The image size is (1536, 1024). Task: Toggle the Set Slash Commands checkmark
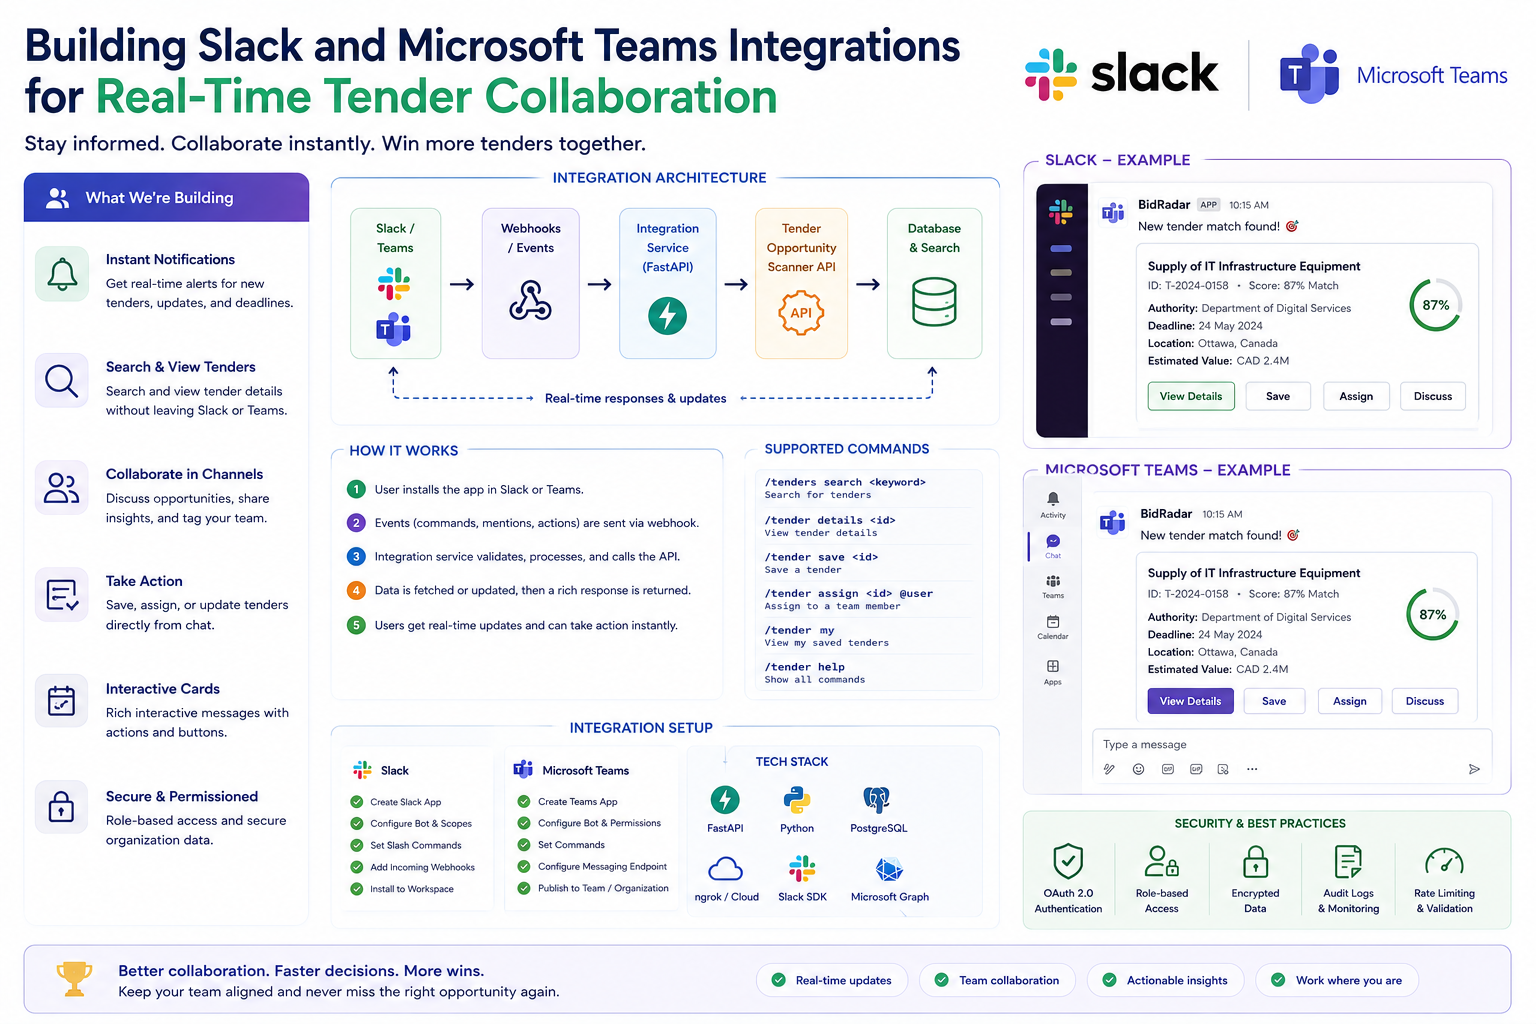(x=357, y=845)
